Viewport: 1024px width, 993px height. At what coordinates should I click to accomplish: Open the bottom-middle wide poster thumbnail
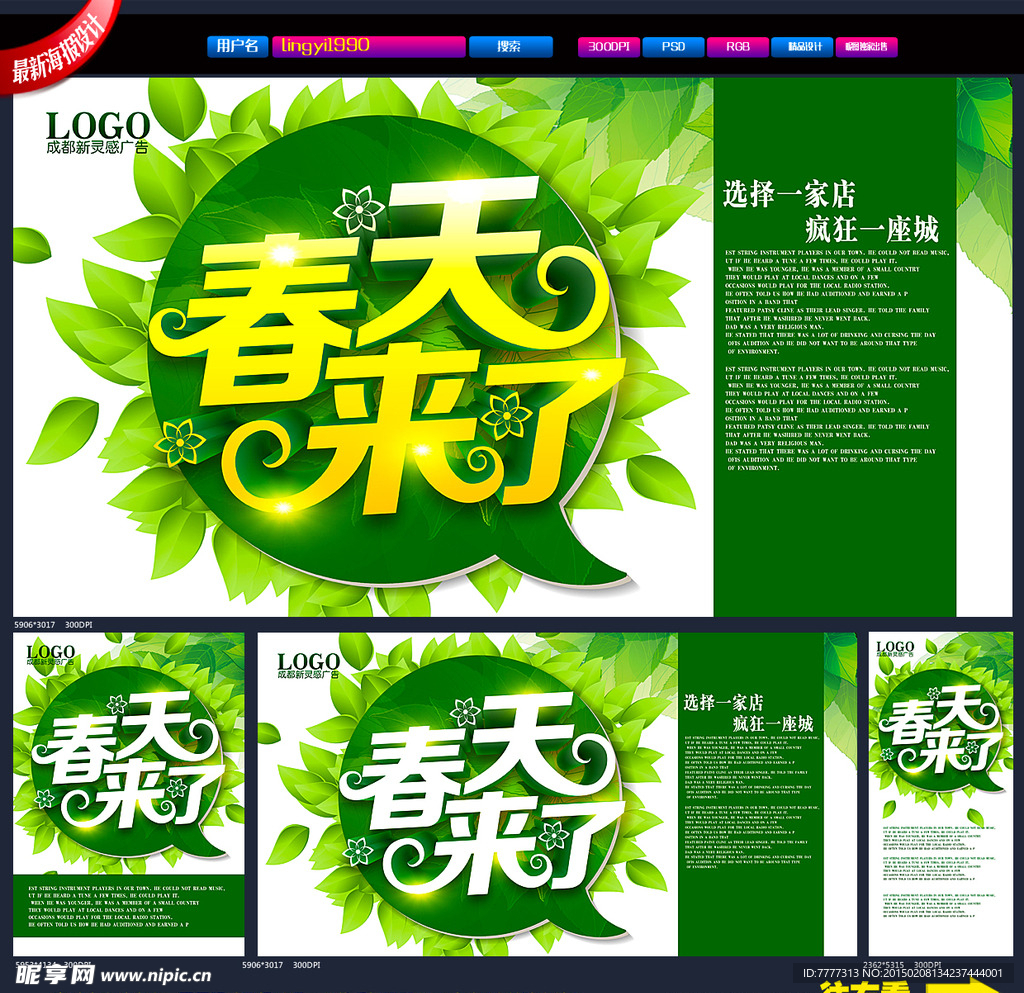tap(557, 795)
